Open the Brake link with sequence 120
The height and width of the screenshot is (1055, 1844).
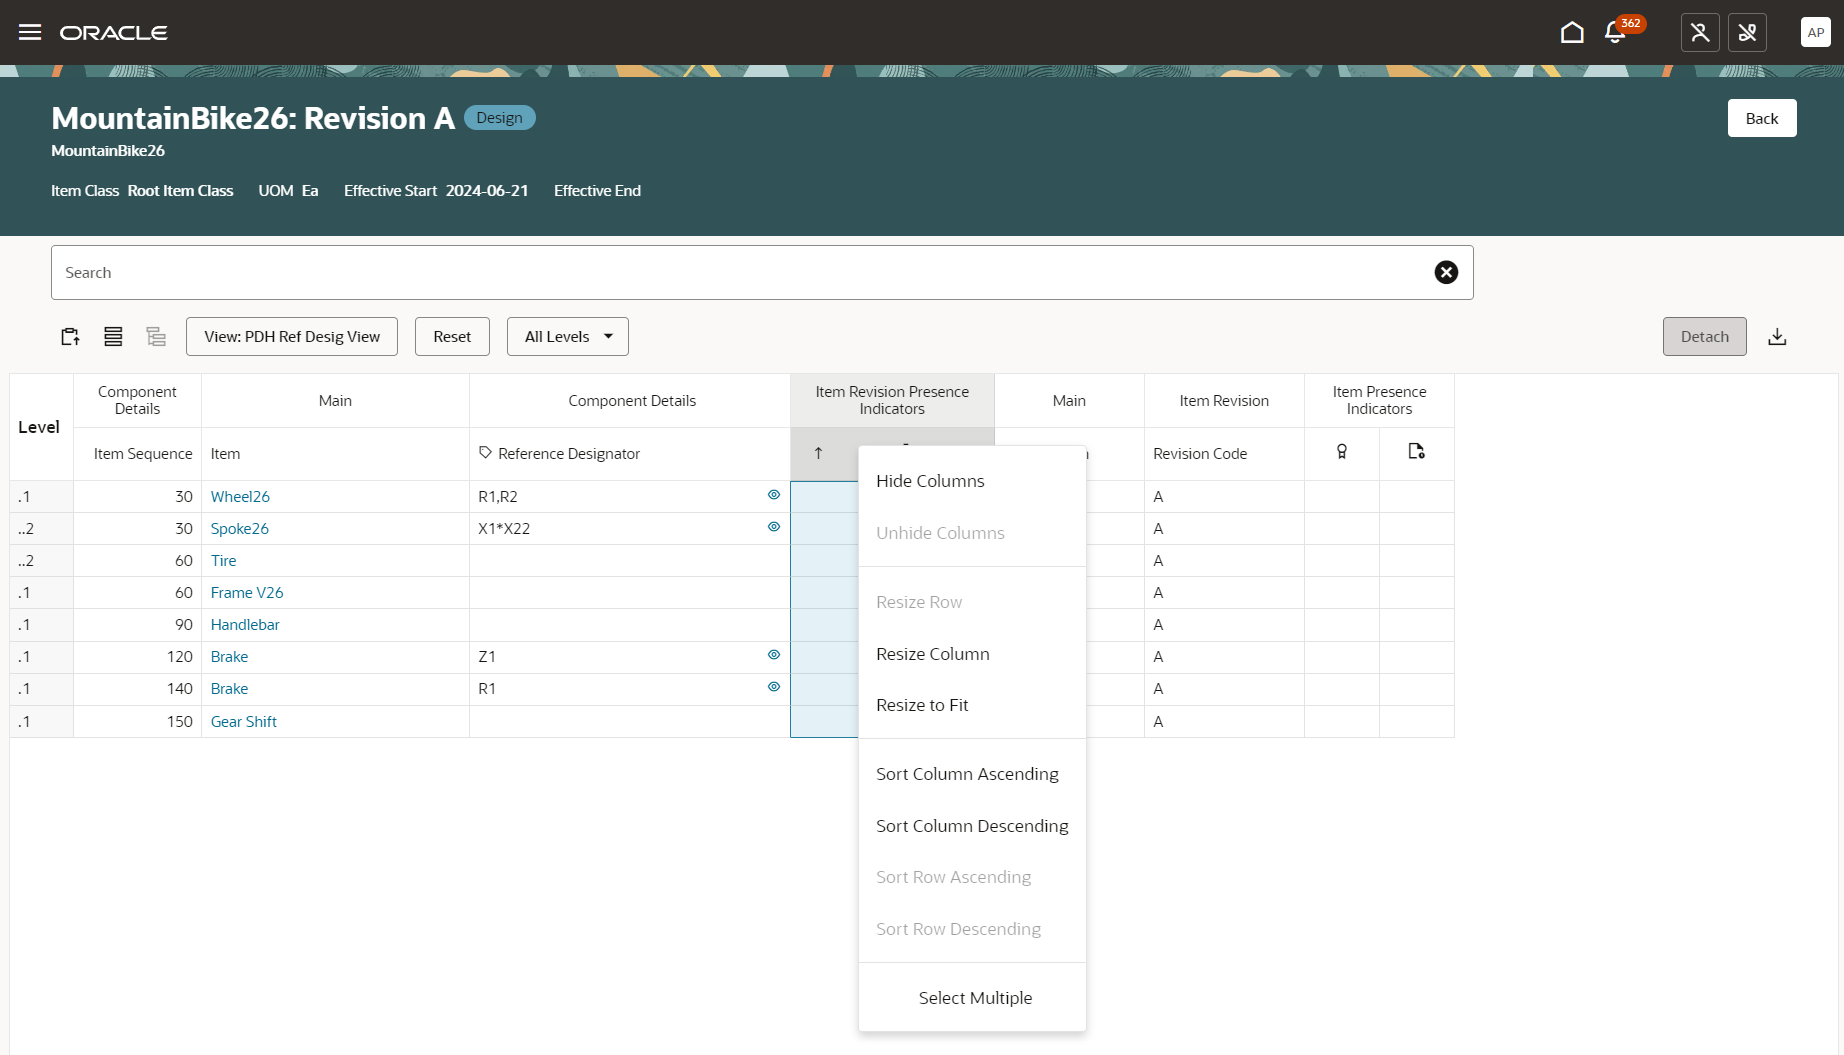coord(229,656)
